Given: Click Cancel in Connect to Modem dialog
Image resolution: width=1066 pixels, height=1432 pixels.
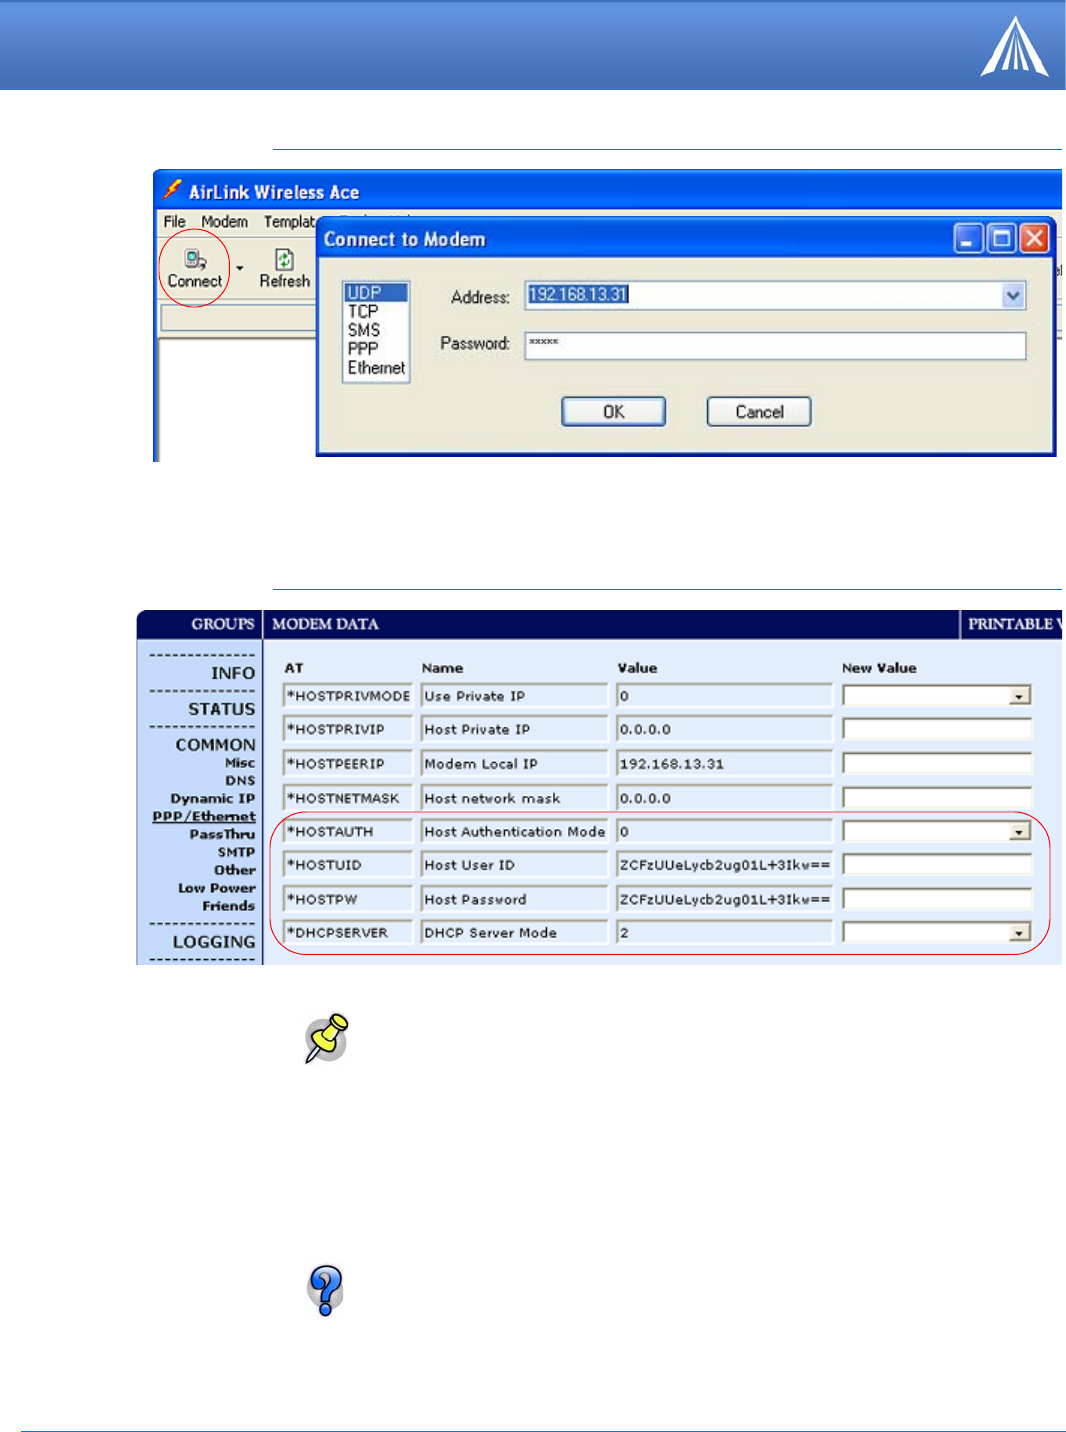Looking at the screenshot, I should [x=759, y=411].
